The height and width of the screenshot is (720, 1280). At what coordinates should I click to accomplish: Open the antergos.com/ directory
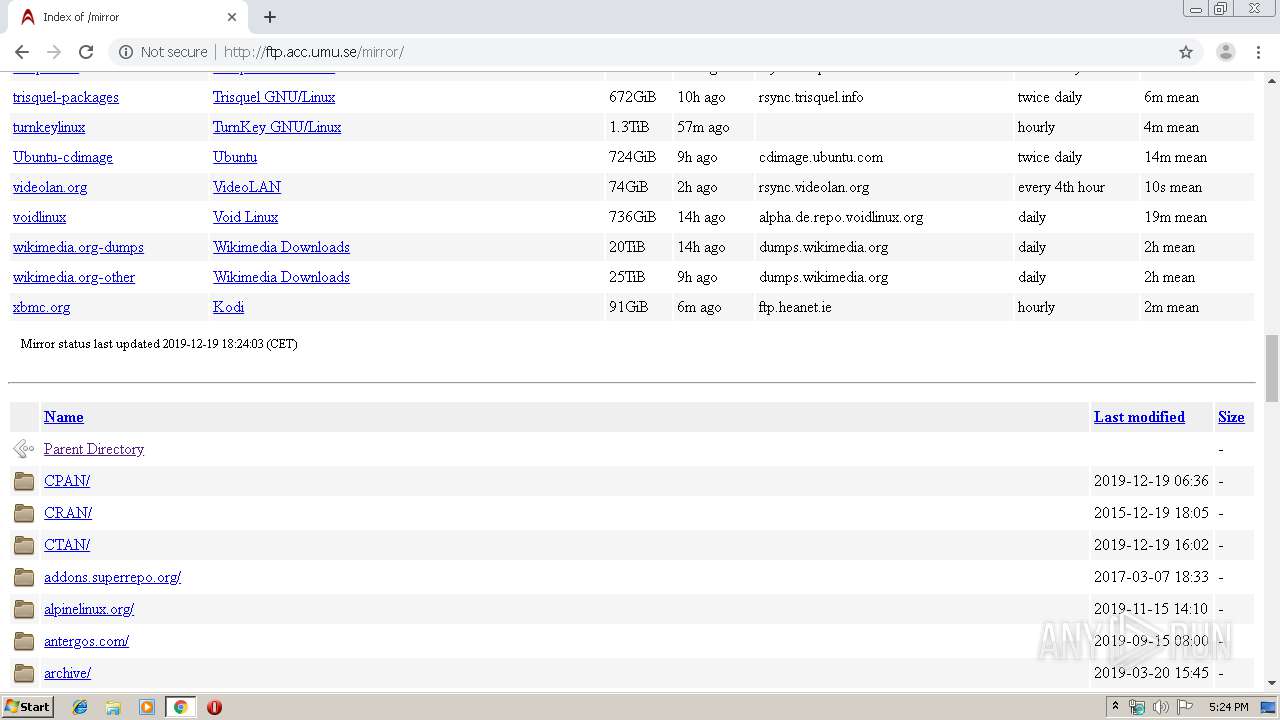click(x=86, y=641)
